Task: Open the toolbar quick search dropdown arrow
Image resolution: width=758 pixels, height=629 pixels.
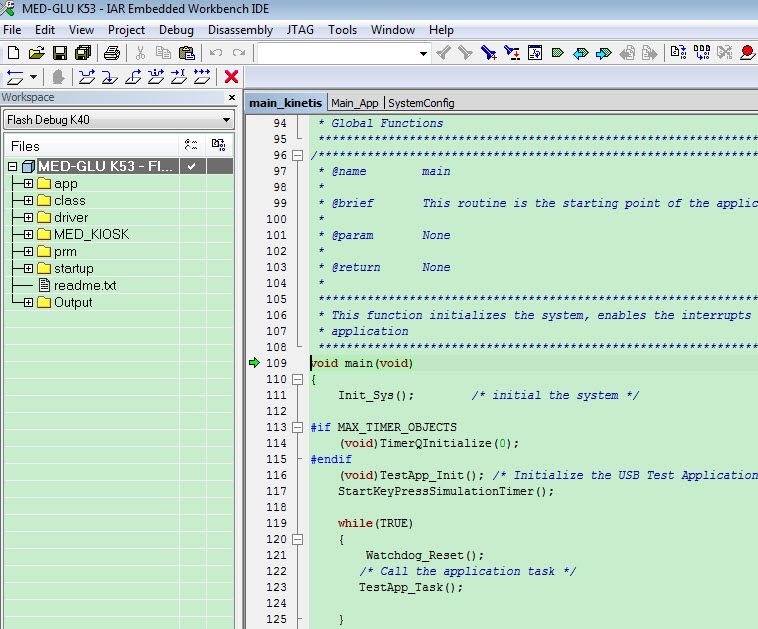Action: (423, 53)
